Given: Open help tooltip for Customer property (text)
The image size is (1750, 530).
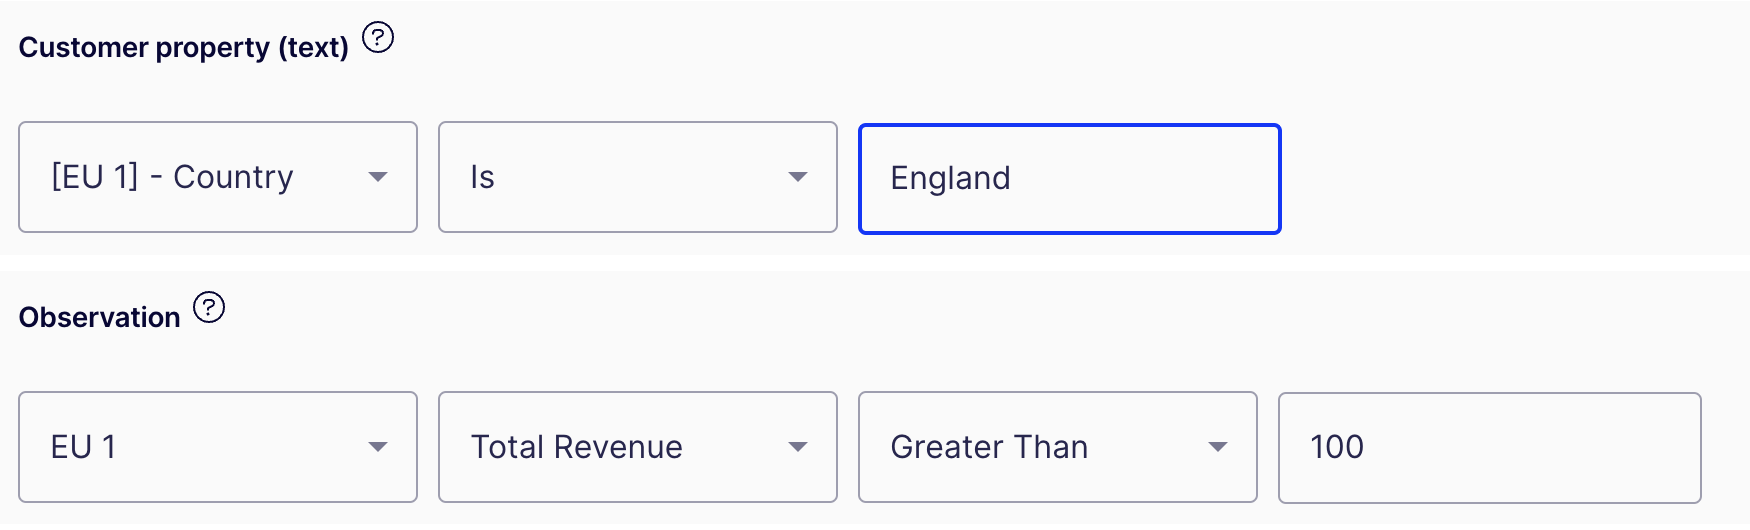Looking at the screenshot, I should [378, 38].
